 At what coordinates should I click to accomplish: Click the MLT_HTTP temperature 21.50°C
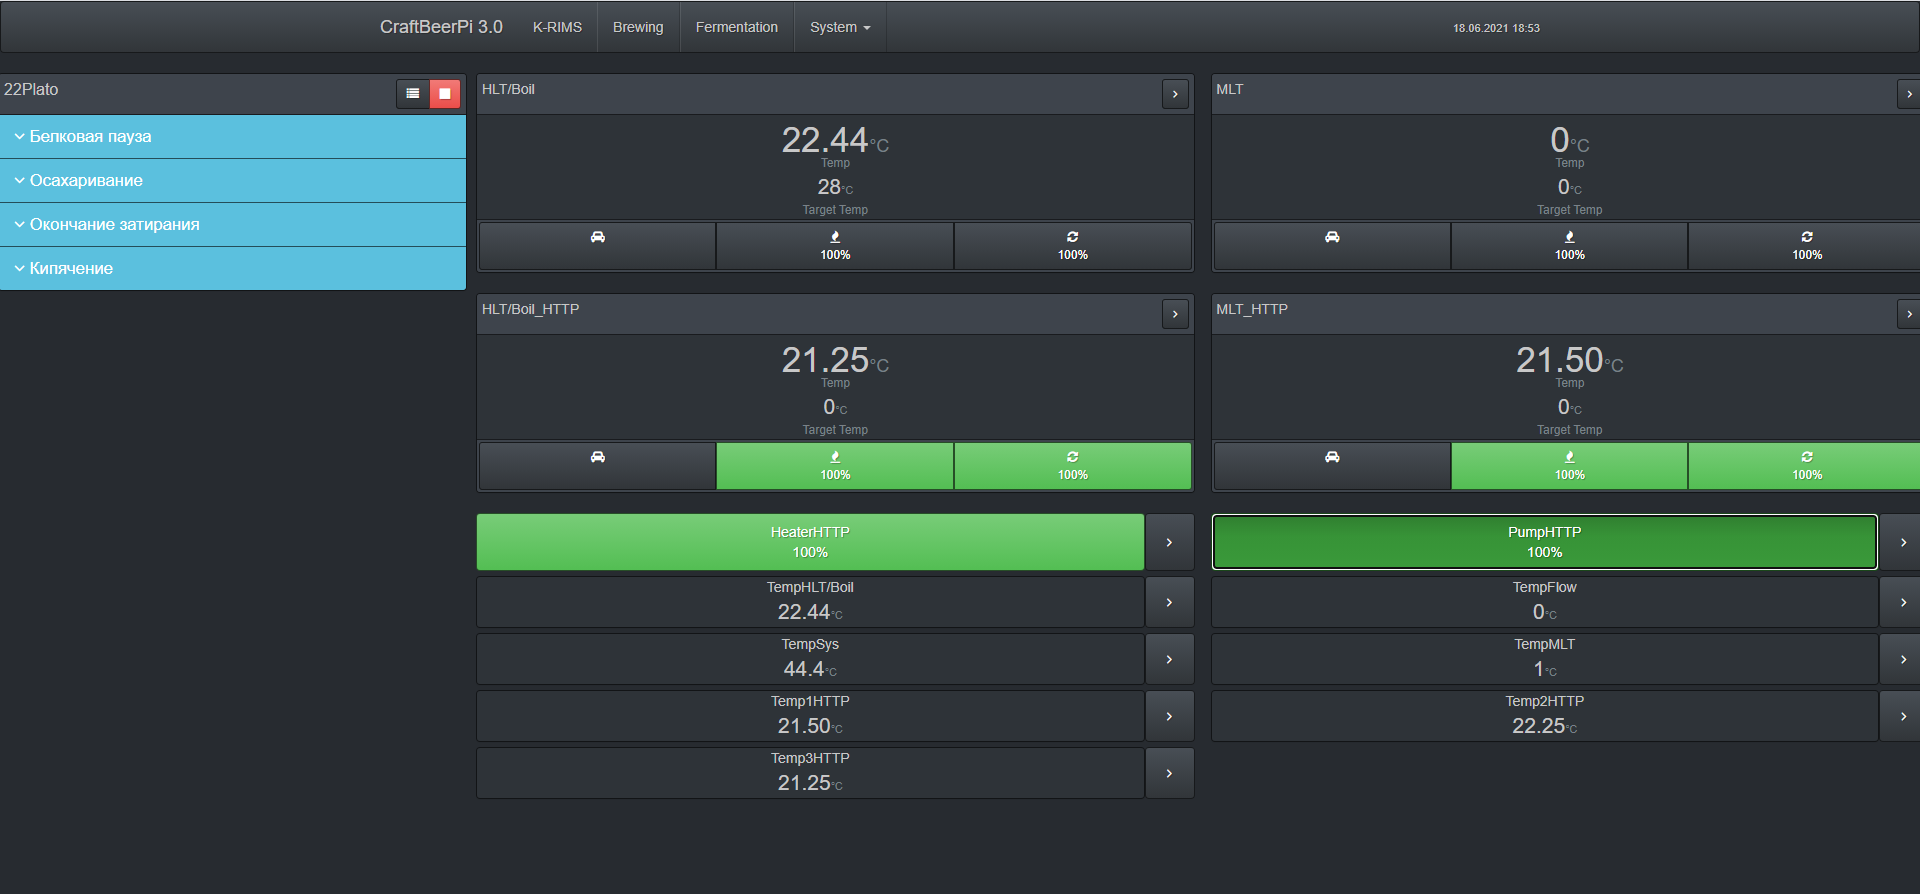(x=1569, y=360)
